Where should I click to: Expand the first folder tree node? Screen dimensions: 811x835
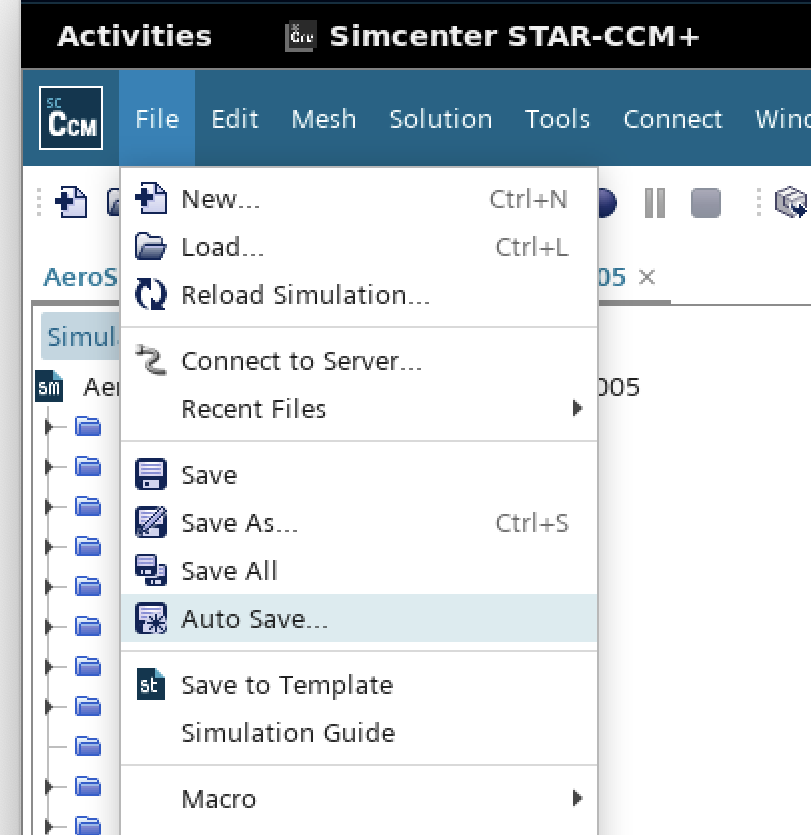pos(48,427)
